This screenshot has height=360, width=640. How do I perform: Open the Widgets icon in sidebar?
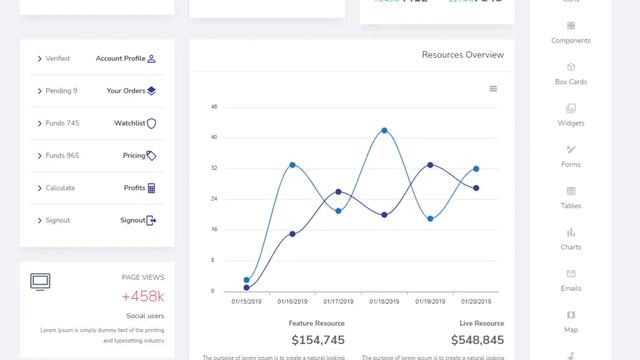(571, 108)
